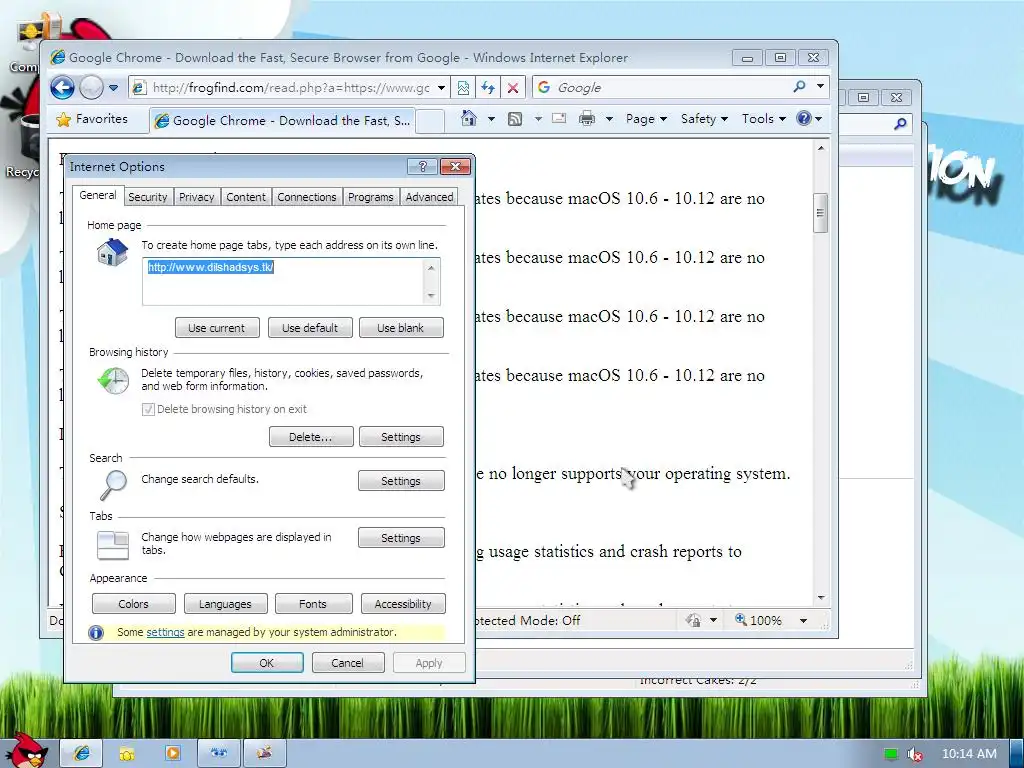Open the Safety menu
Screen dimensions: 1024x768
pyautogui.click(x=704, y=119)
